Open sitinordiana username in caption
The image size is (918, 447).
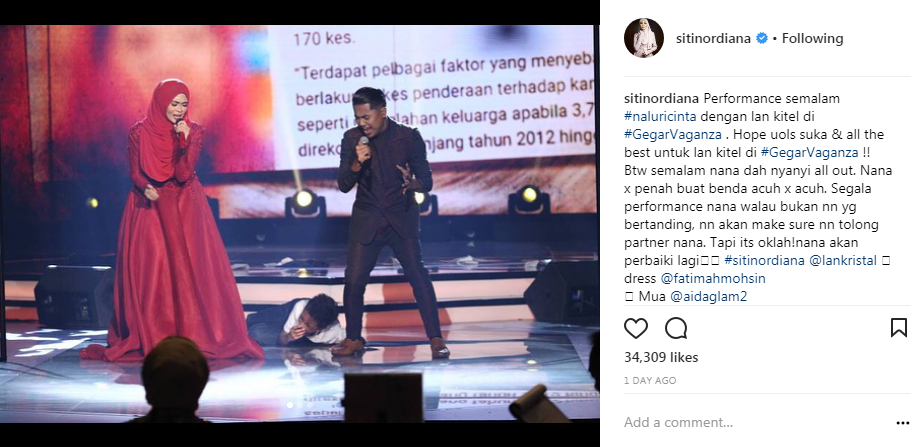click(662, 98)
